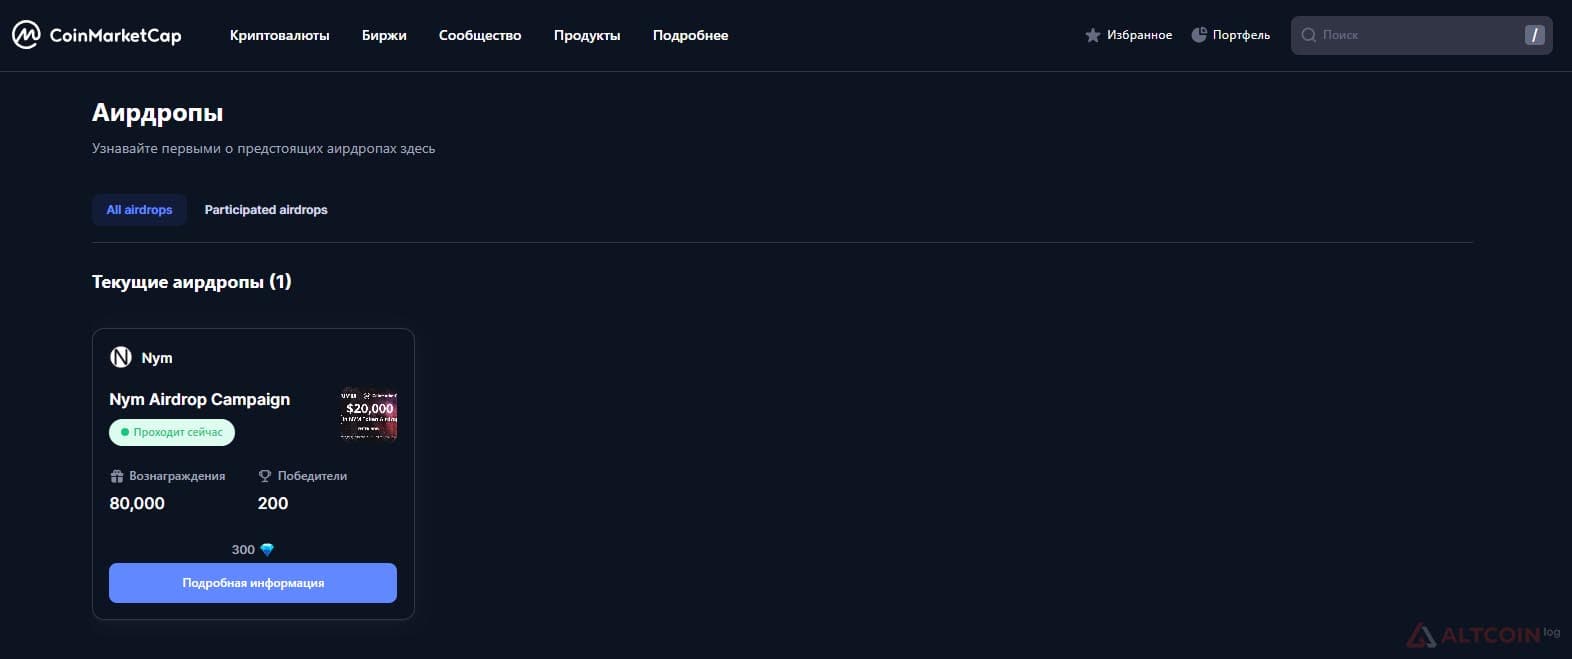The image size is (1572, 659).
Task: Switch to Participated airdrops tab
Action: click(266, 210)
